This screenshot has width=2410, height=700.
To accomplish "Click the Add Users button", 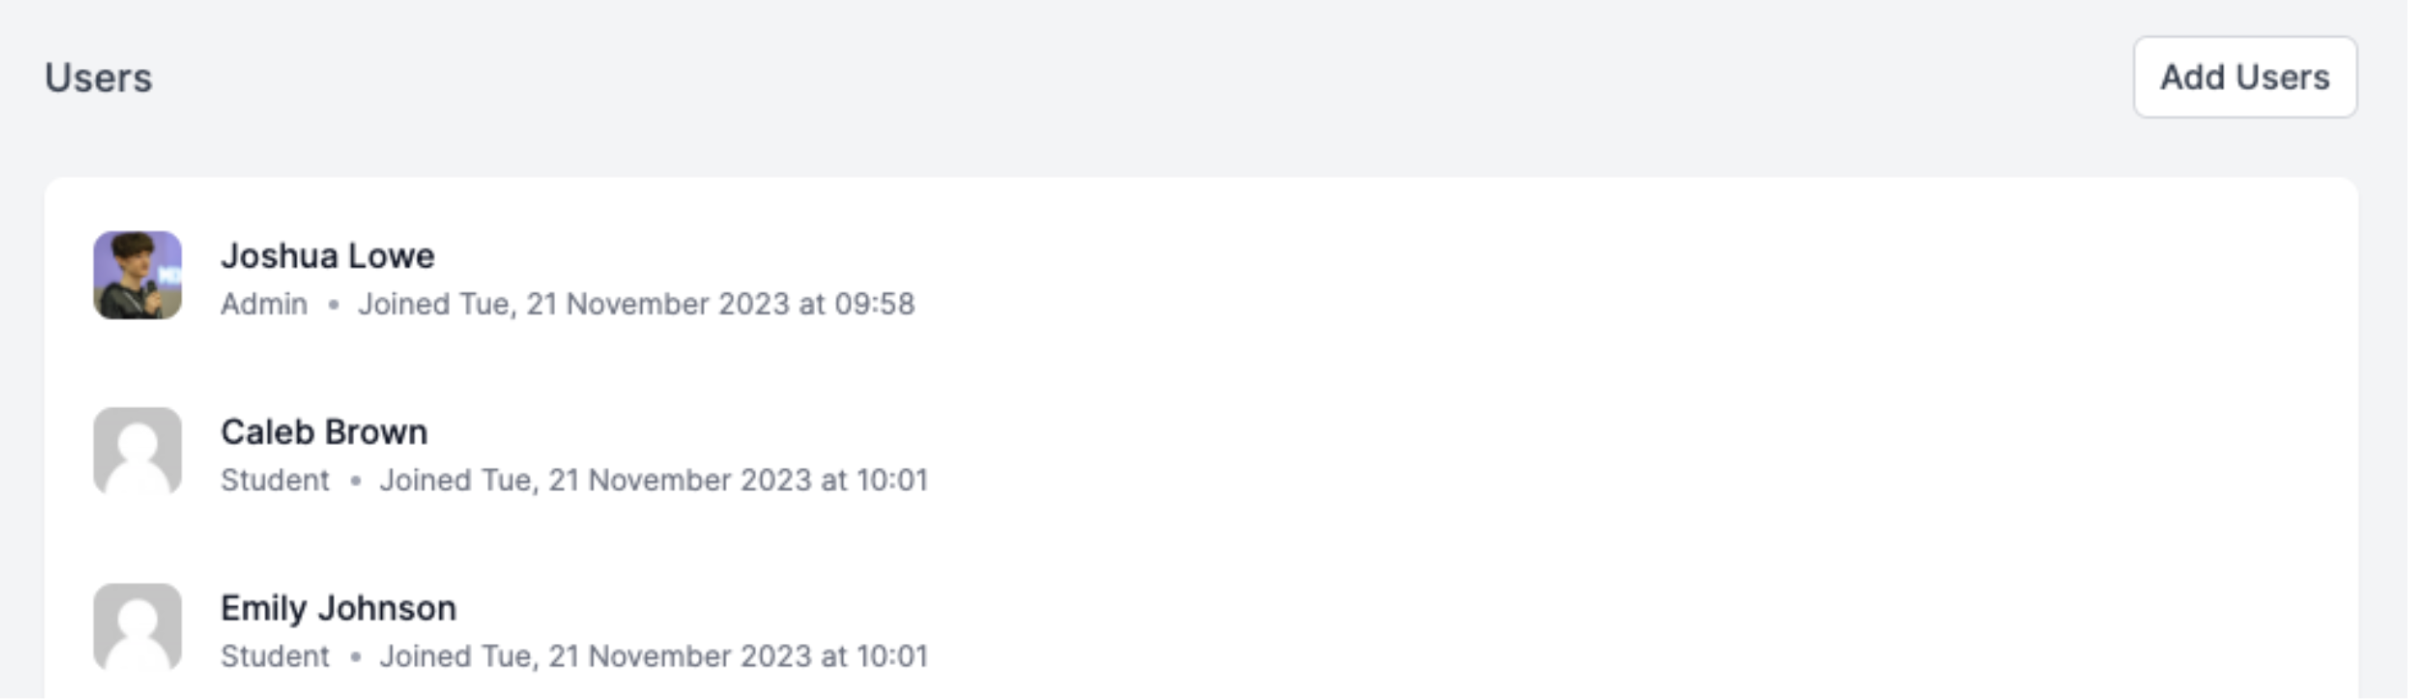I will 2244,77.
